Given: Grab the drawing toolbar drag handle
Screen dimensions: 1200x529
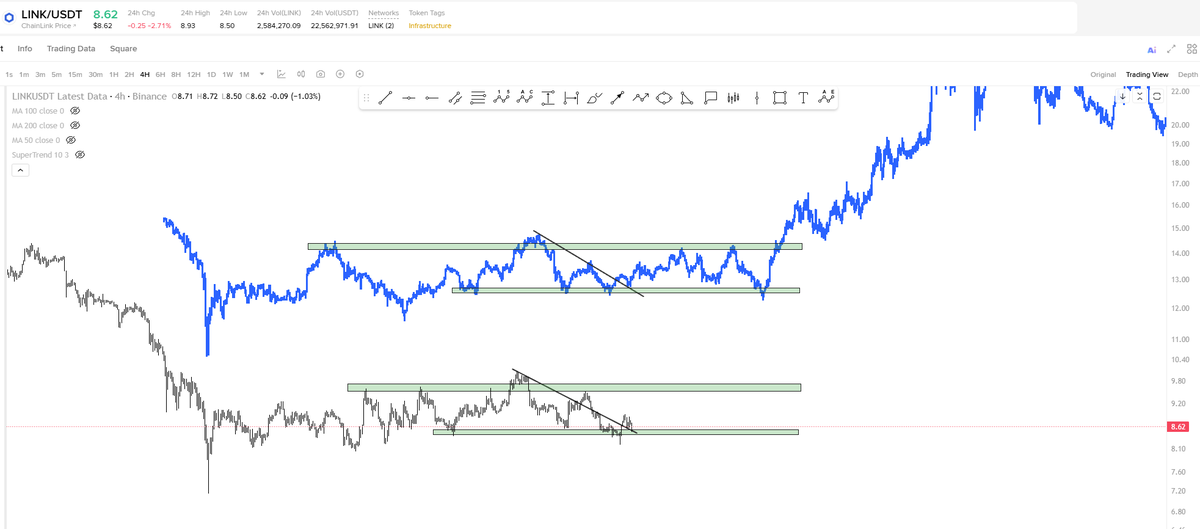Looking at the screenshot, I should [366, 98].
